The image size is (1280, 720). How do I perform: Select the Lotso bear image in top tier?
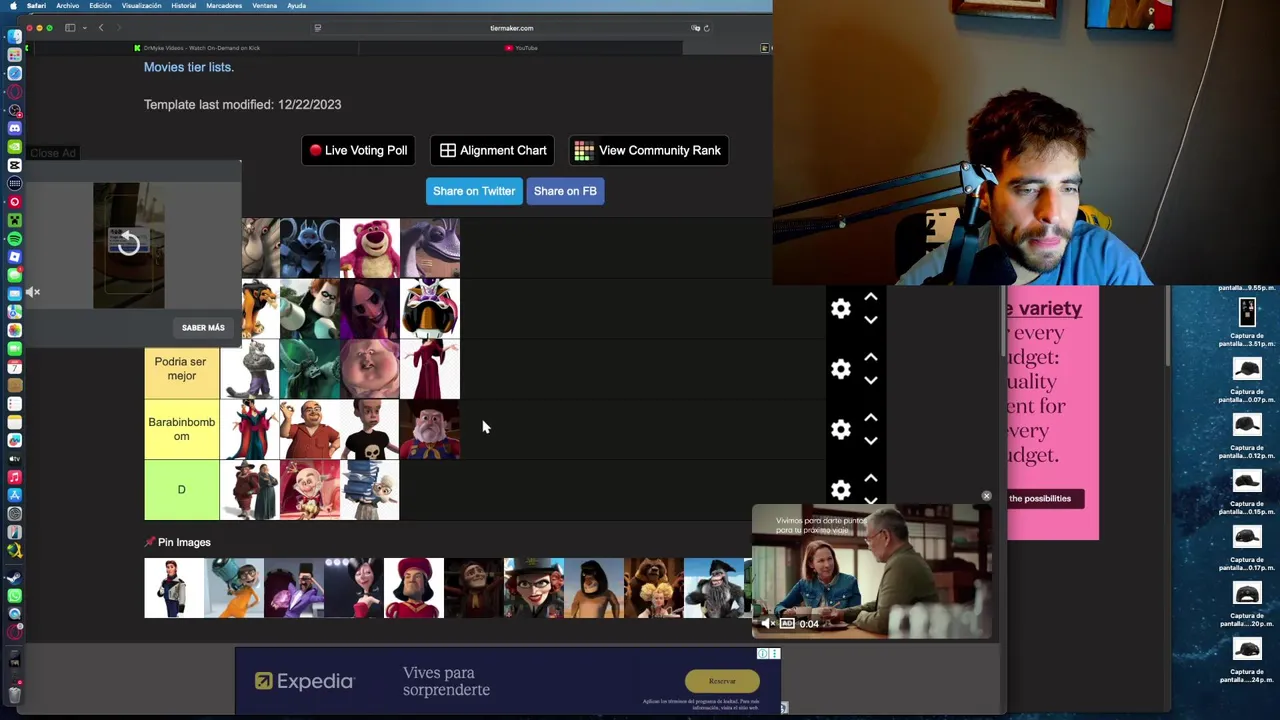(x=370, y=248)
